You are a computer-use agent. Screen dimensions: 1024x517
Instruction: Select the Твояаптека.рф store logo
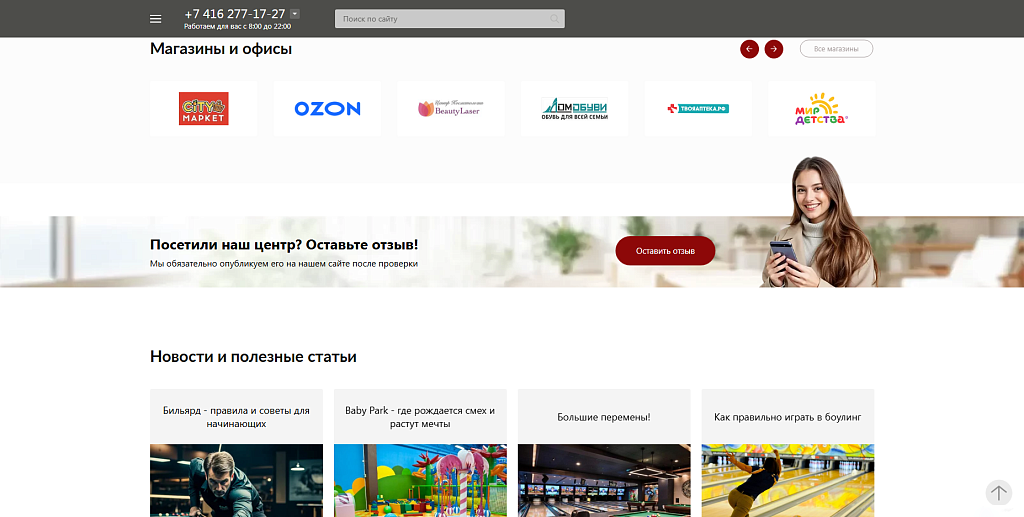(x=698, y=109)
